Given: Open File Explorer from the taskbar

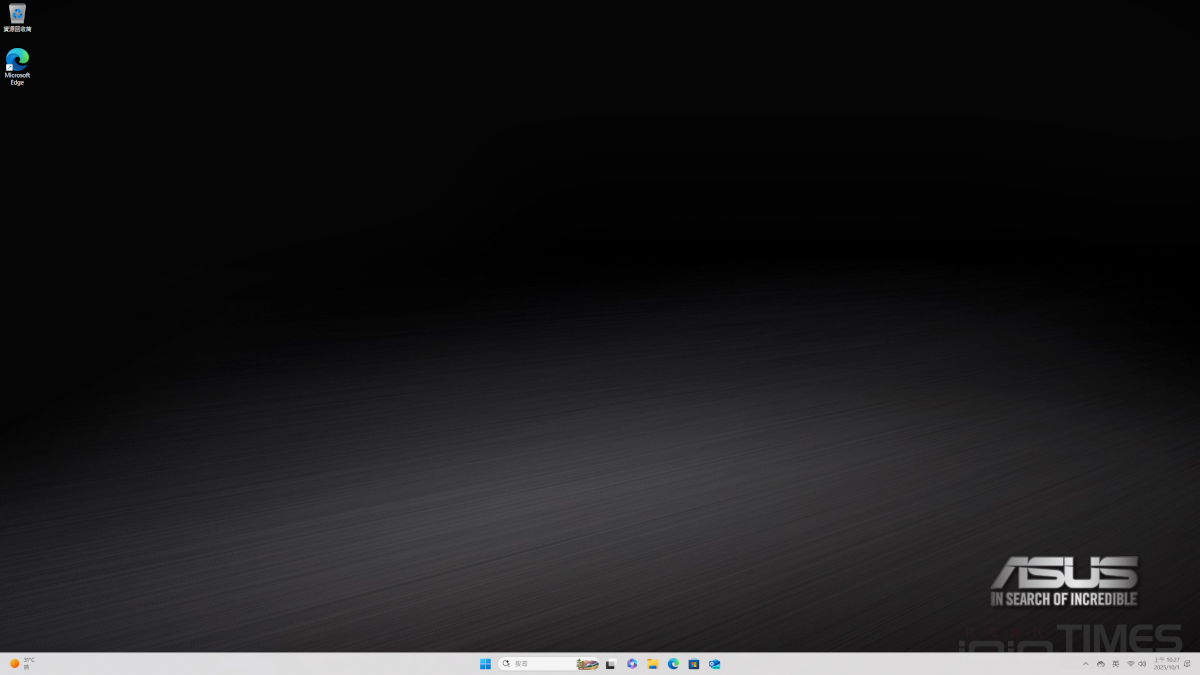Looking at the screenshot, I should coord(652,664).
